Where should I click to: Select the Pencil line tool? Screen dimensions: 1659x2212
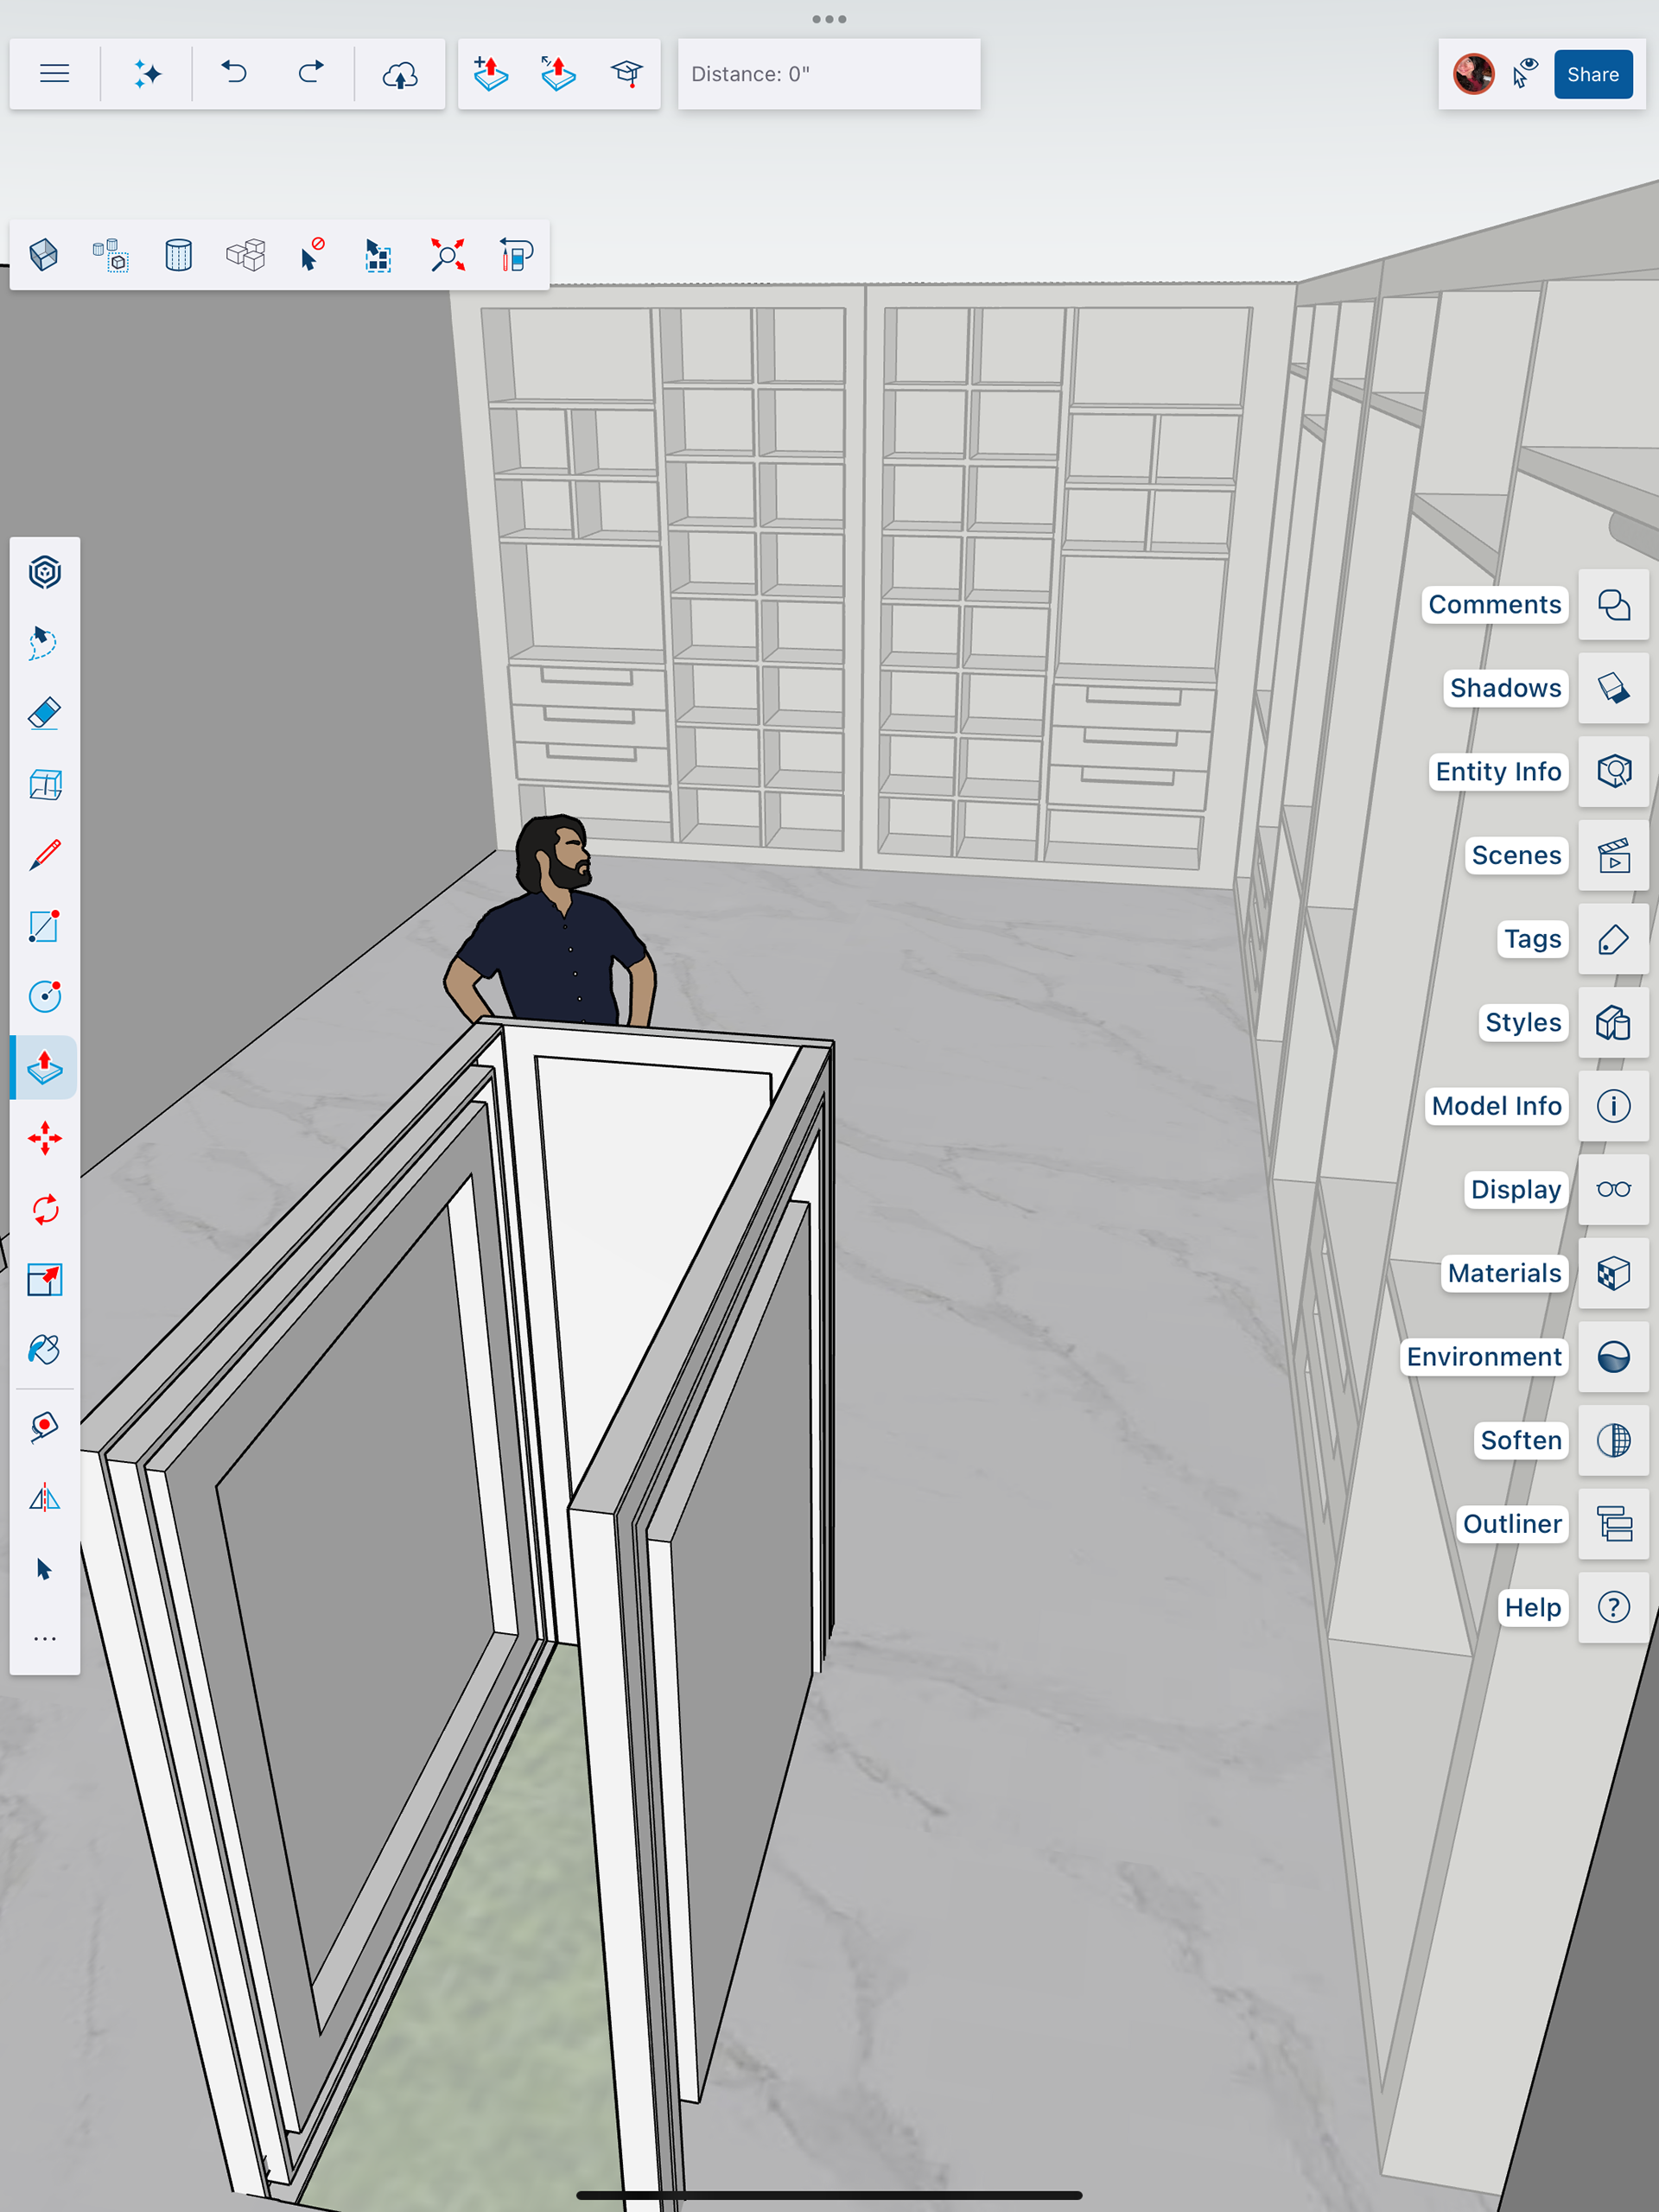point(45,855)
